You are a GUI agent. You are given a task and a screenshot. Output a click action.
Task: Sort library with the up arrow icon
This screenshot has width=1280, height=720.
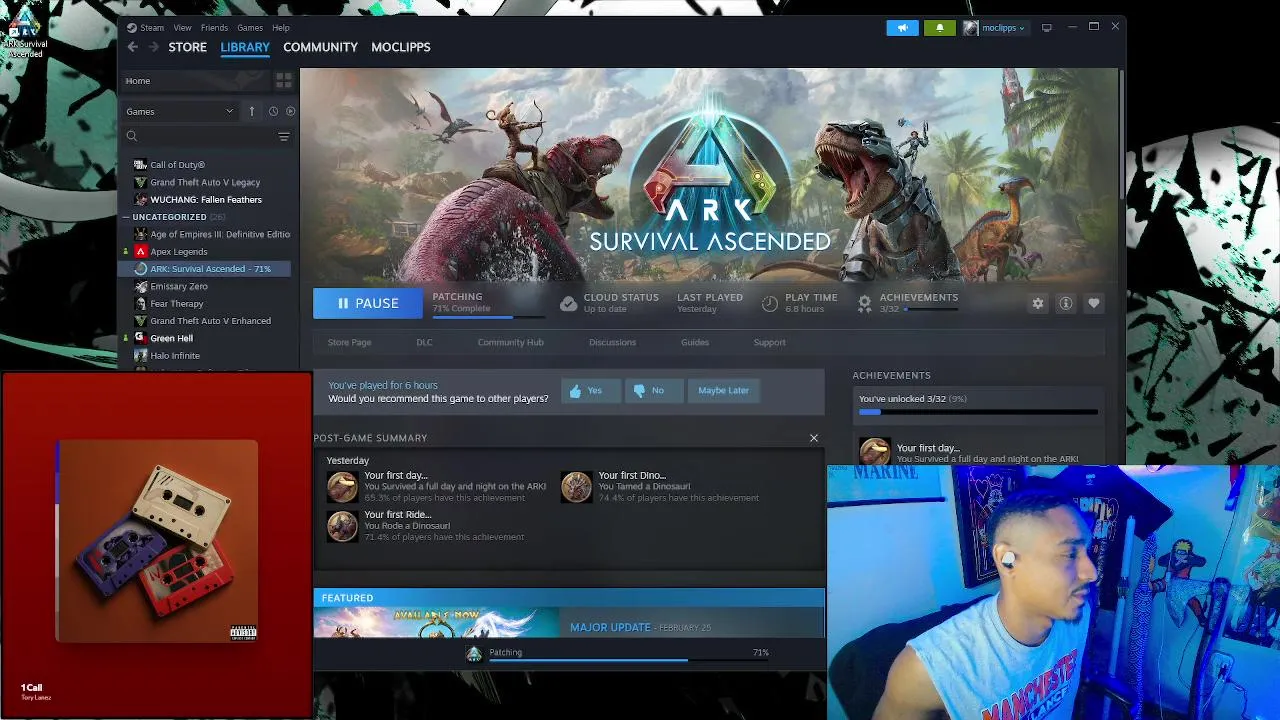(252, 111)
